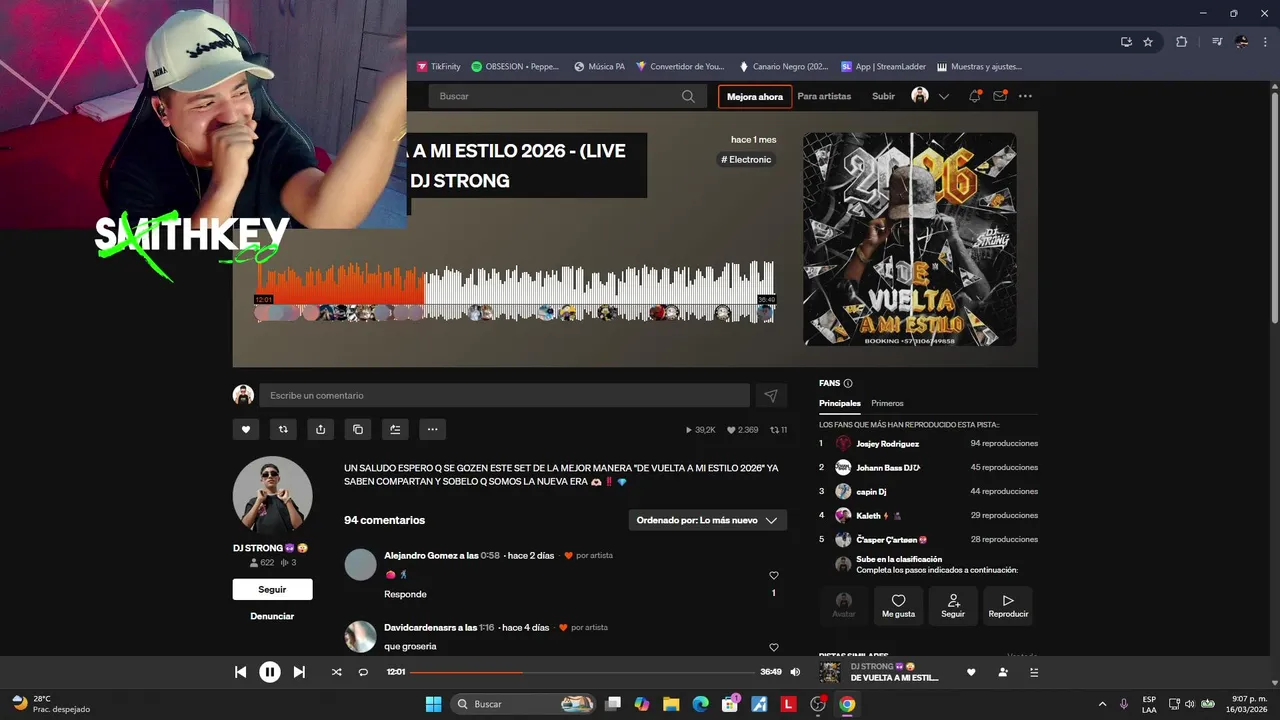Screen dimensions: 1280x720
Task: Open TikFinity bookmark
Action: point(438,67)
